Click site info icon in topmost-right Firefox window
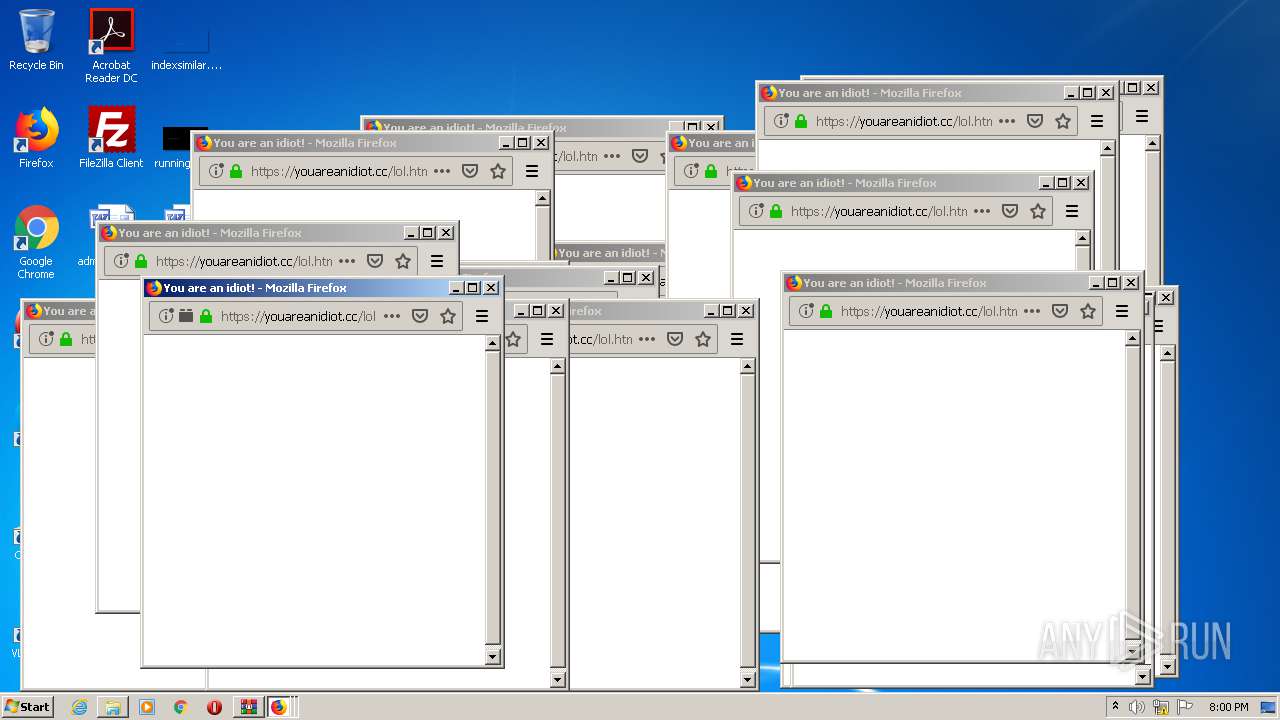 781,121
